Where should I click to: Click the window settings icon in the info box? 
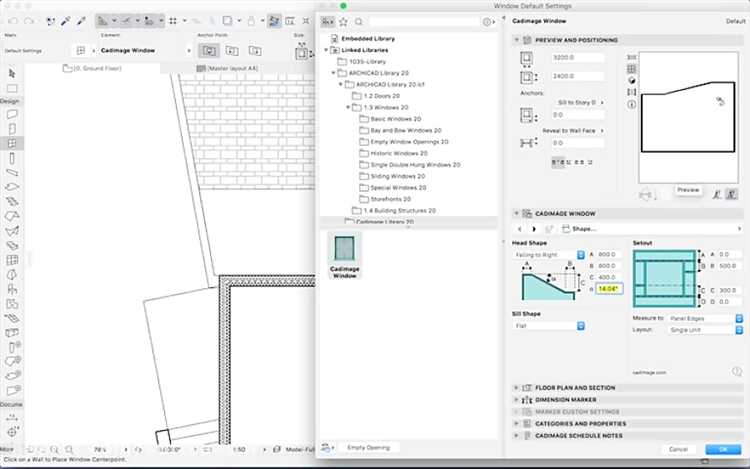(81, 50)
